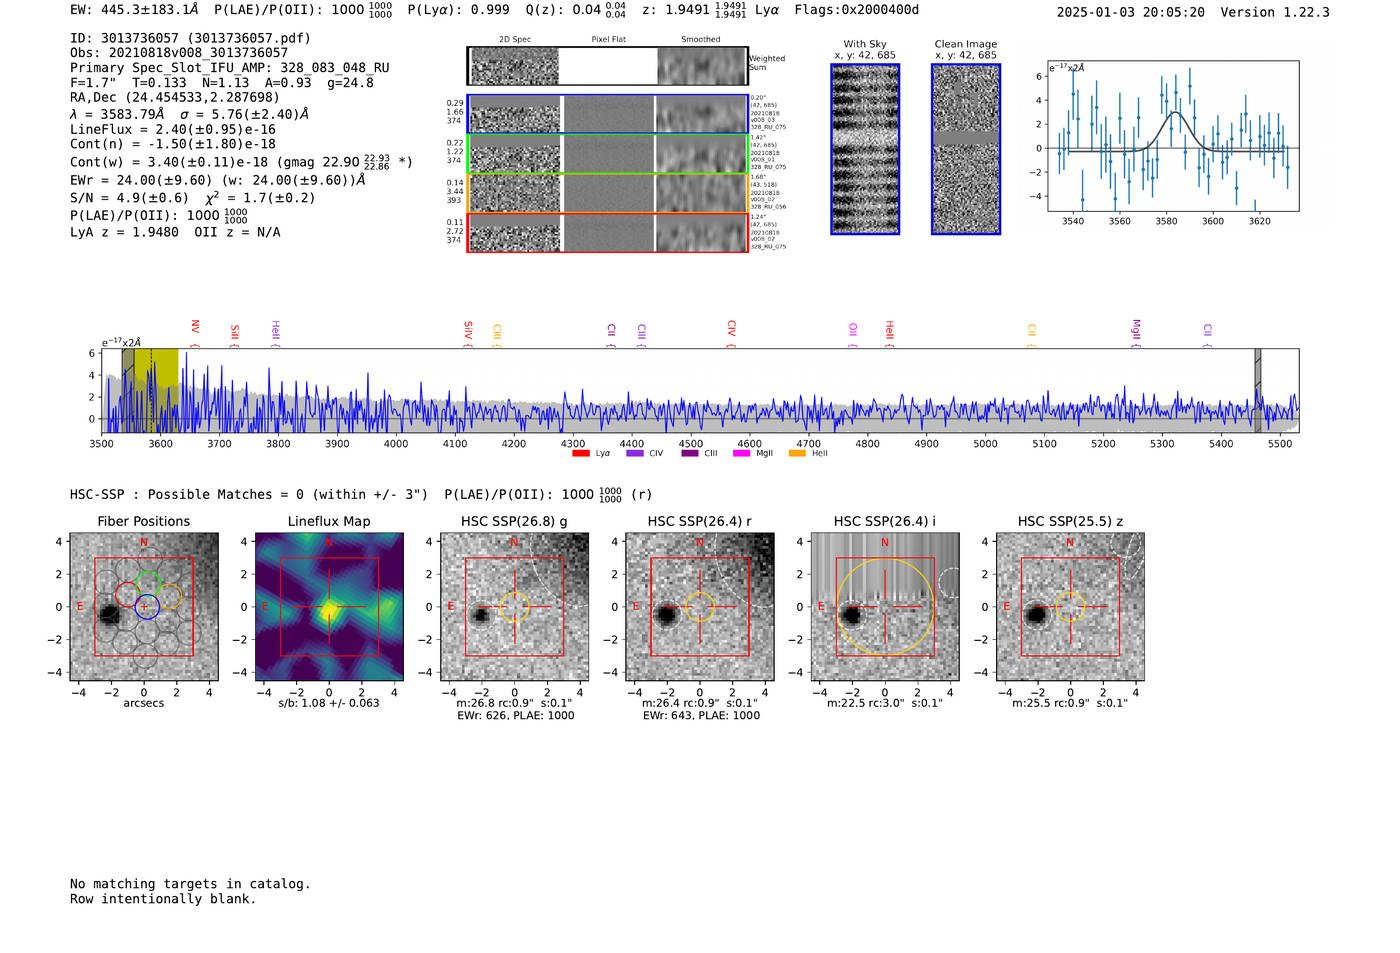This screenshot has width=1400, height=953.
Task: Select the HSC SSP(25.5) z image
Action: coord(1070,607)
